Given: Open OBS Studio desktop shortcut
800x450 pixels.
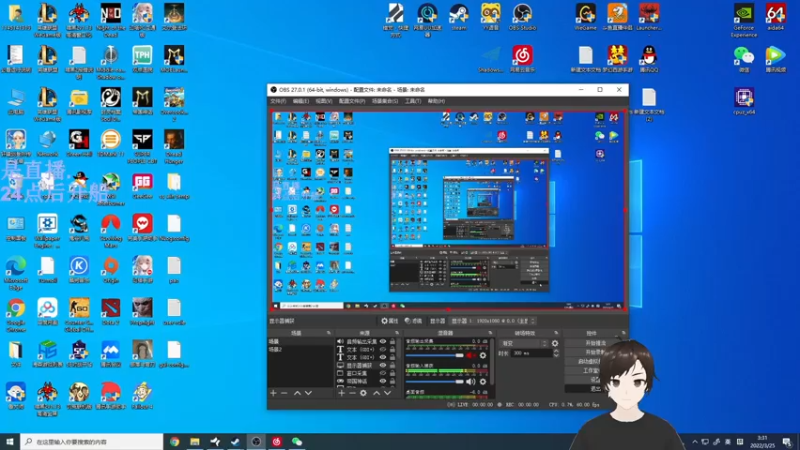Looking at the screenshot, I should 522,17.
